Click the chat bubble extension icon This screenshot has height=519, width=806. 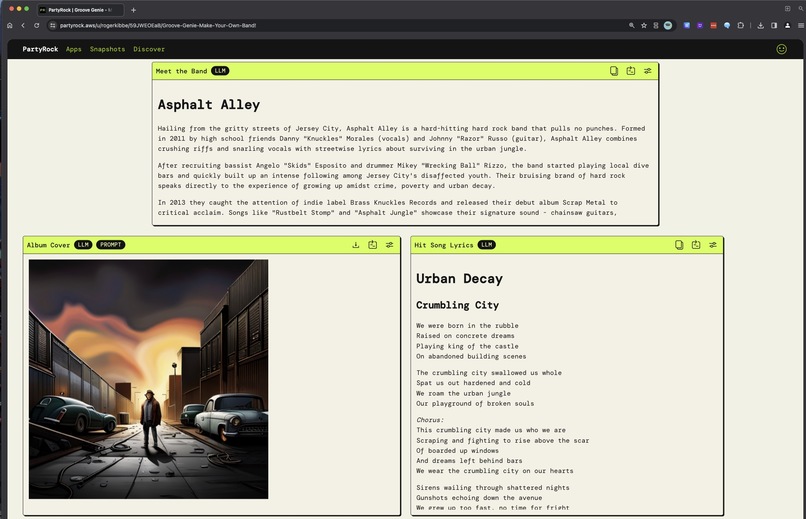pyautogui.click(x=727, y=25)
